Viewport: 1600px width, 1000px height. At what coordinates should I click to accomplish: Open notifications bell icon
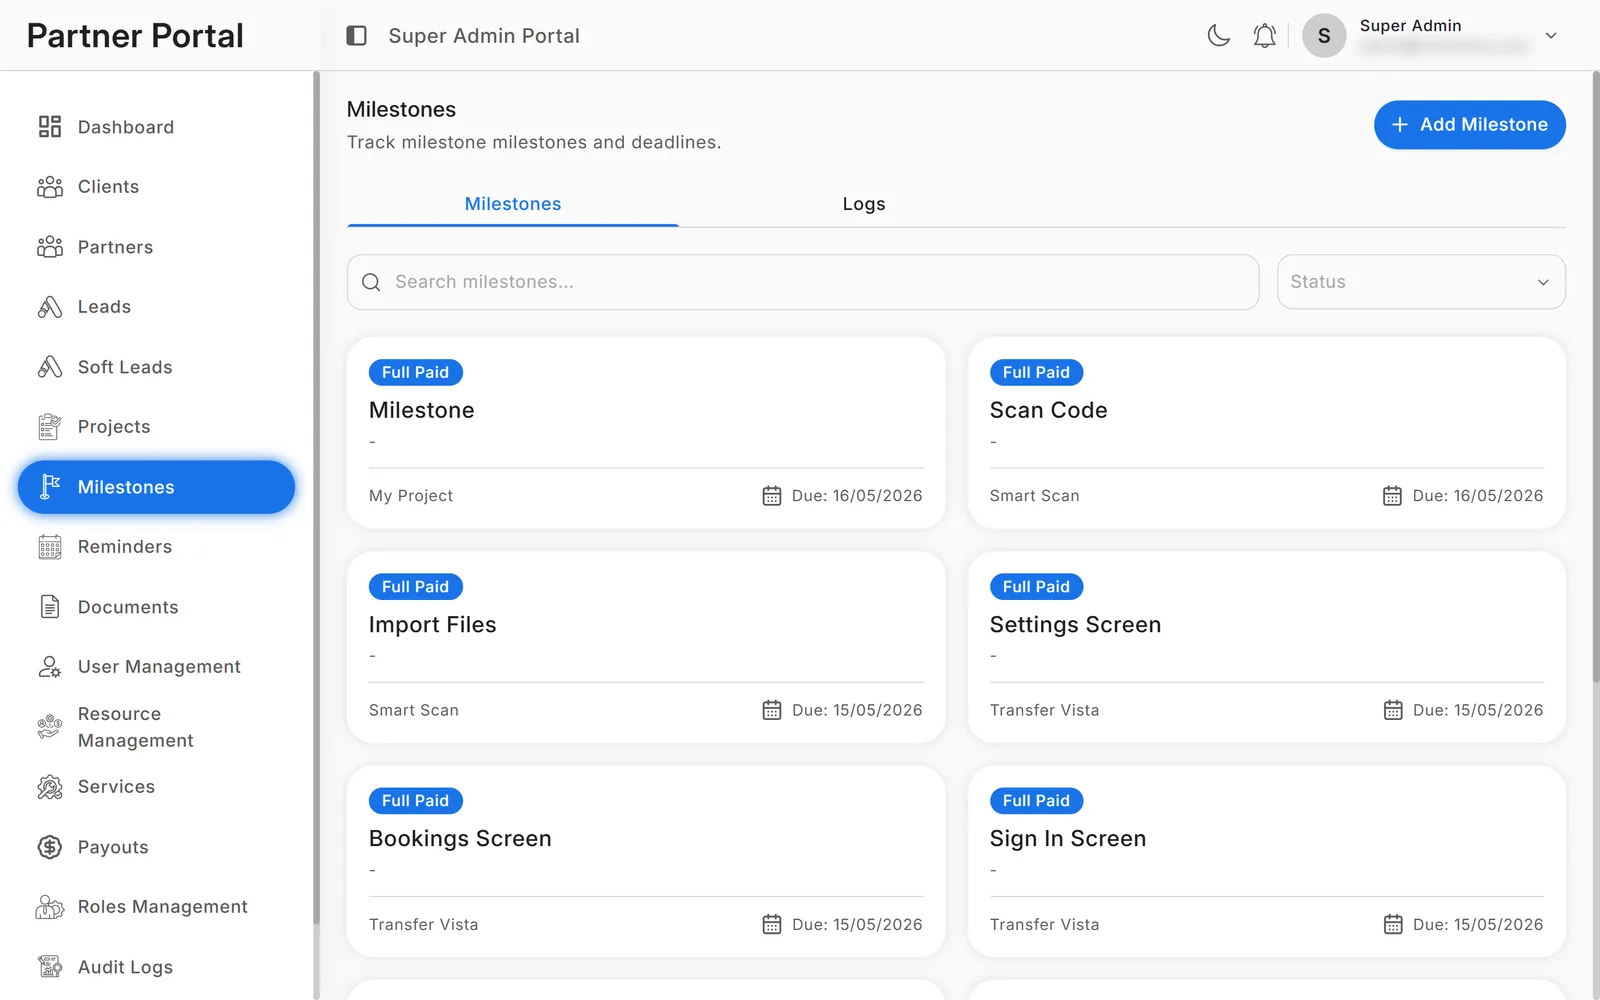coord(1265,36)
